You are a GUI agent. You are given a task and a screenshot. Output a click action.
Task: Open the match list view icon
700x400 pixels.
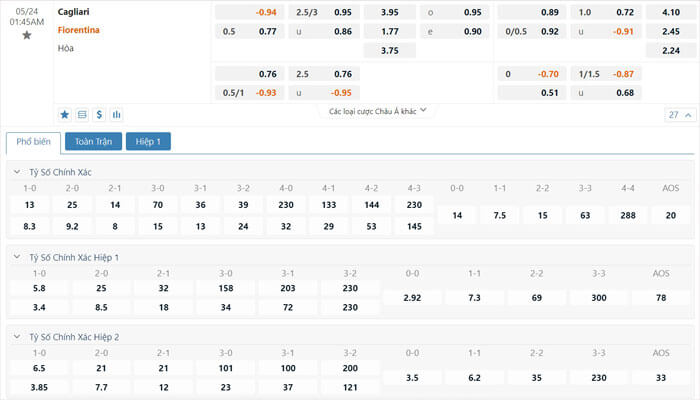pyautogui.click(x=82, y=115)
